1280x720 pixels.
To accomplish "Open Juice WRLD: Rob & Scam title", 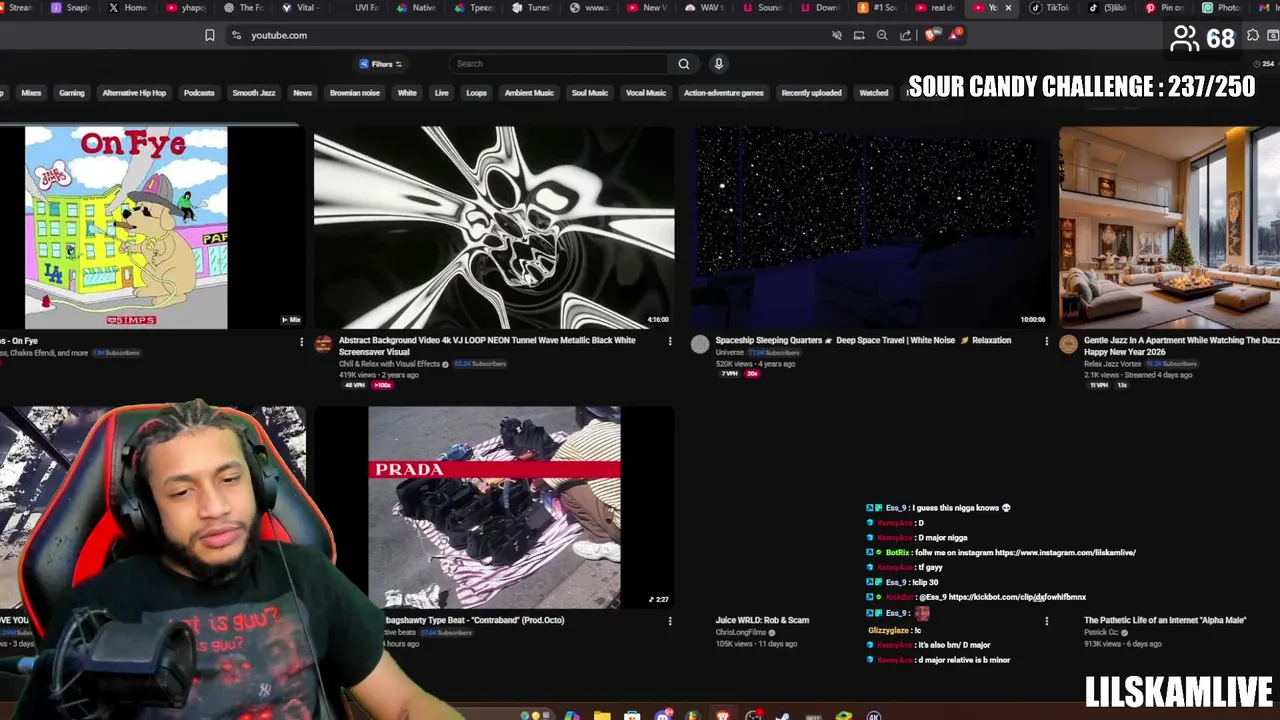I will [762, 620].
